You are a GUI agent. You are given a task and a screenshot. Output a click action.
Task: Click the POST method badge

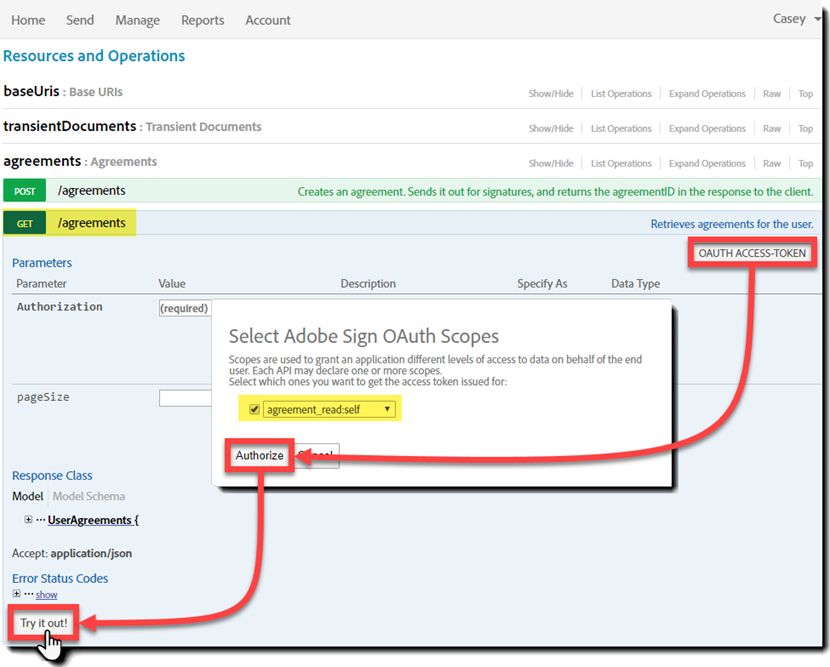[x=24, y=191]
